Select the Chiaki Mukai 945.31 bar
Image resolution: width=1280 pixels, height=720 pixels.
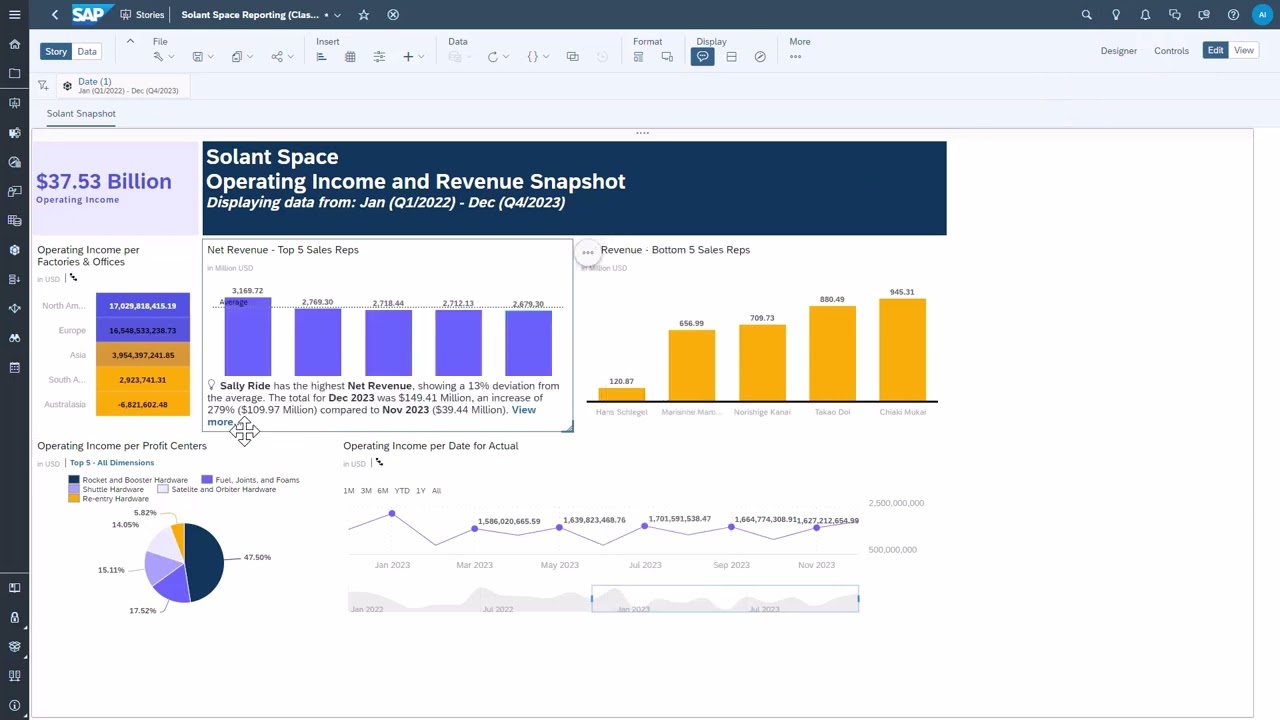click(x=902, y=349)
